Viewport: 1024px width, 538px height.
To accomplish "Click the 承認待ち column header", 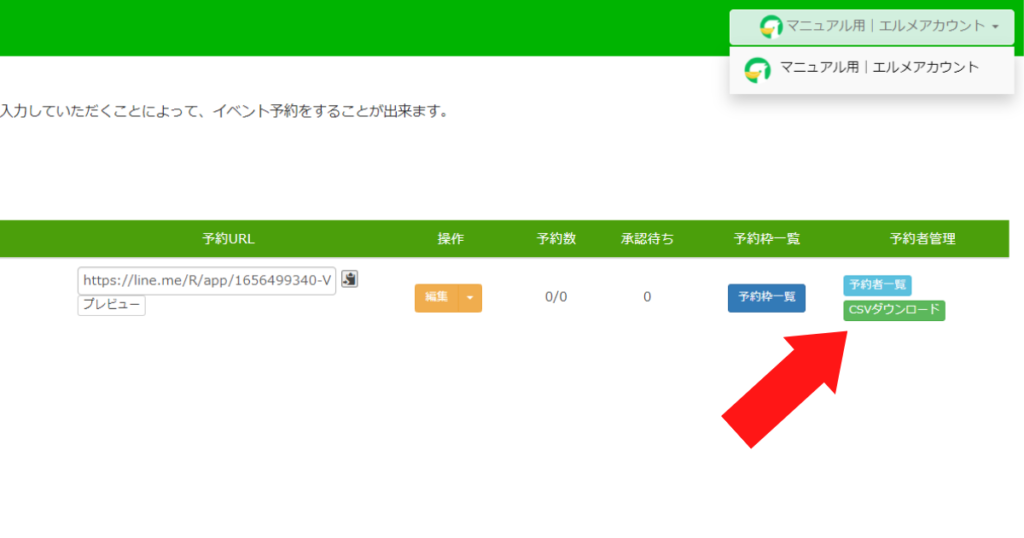I will coord(647,239).
